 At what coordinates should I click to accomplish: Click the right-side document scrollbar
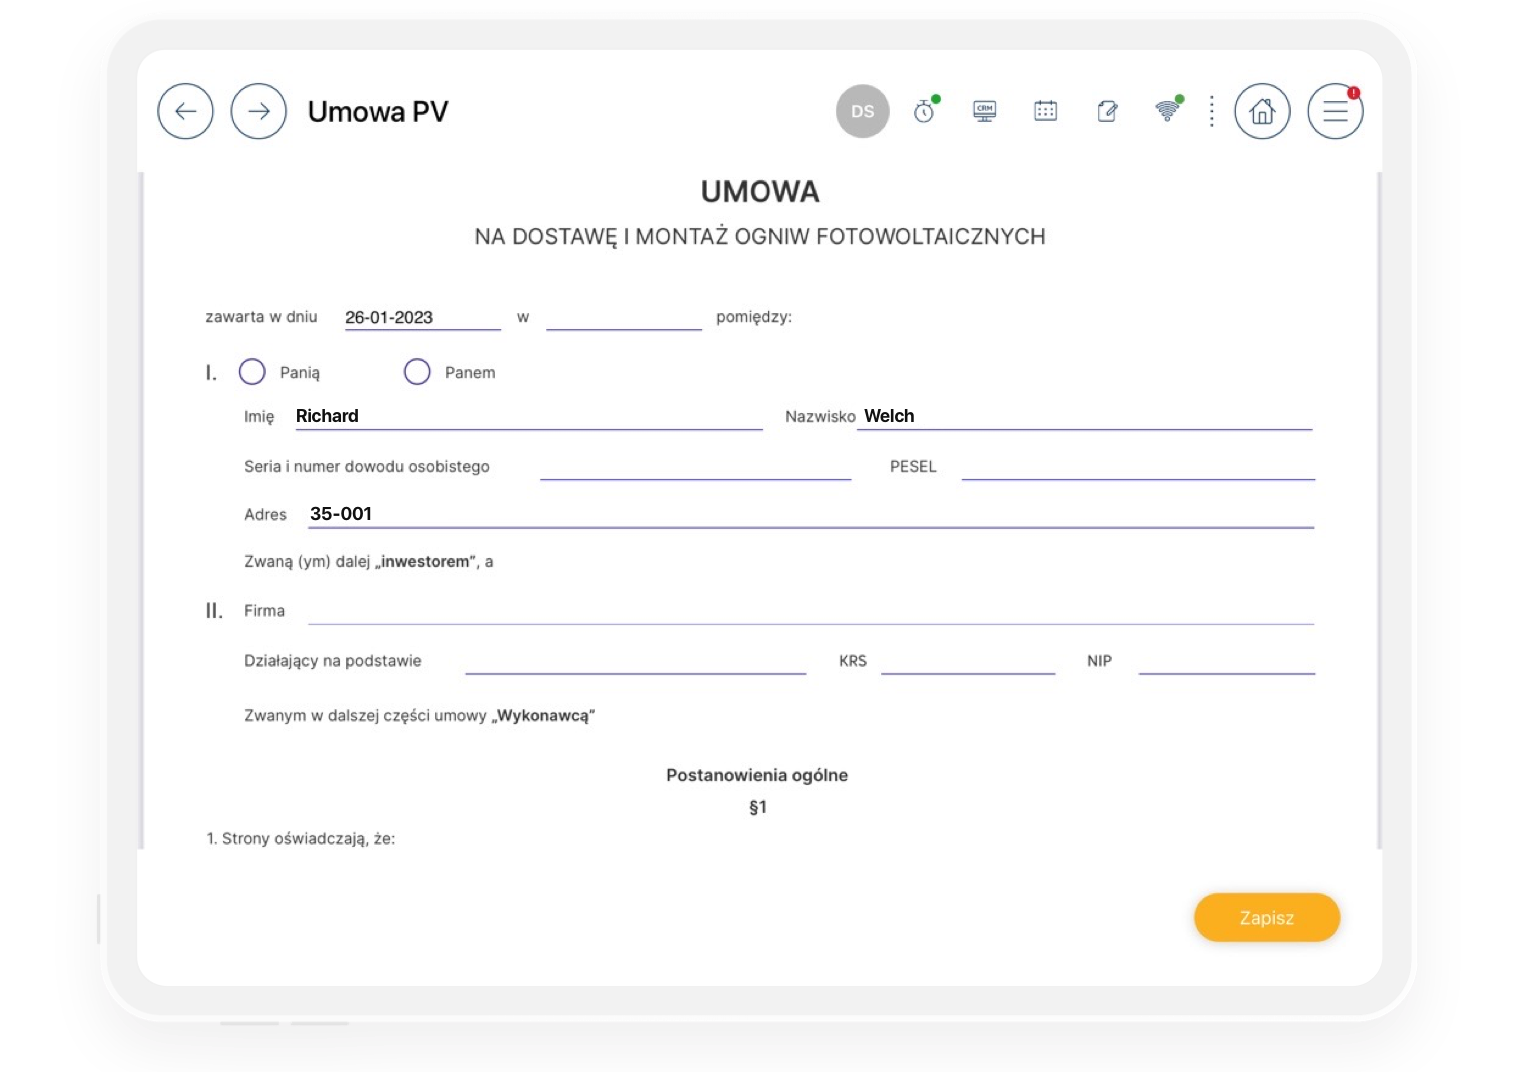click(x=1379, y=510)
